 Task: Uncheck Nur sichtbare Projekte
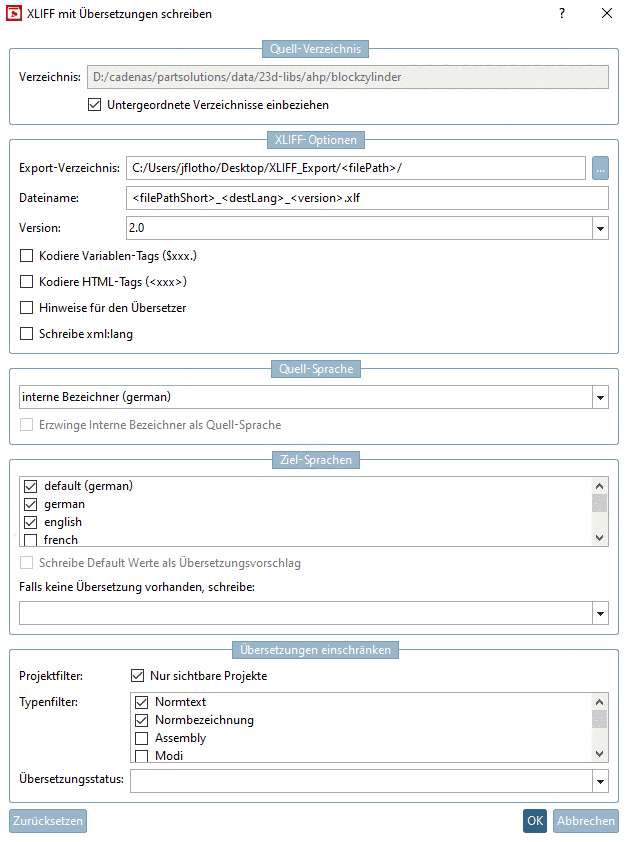coord(138,676)
